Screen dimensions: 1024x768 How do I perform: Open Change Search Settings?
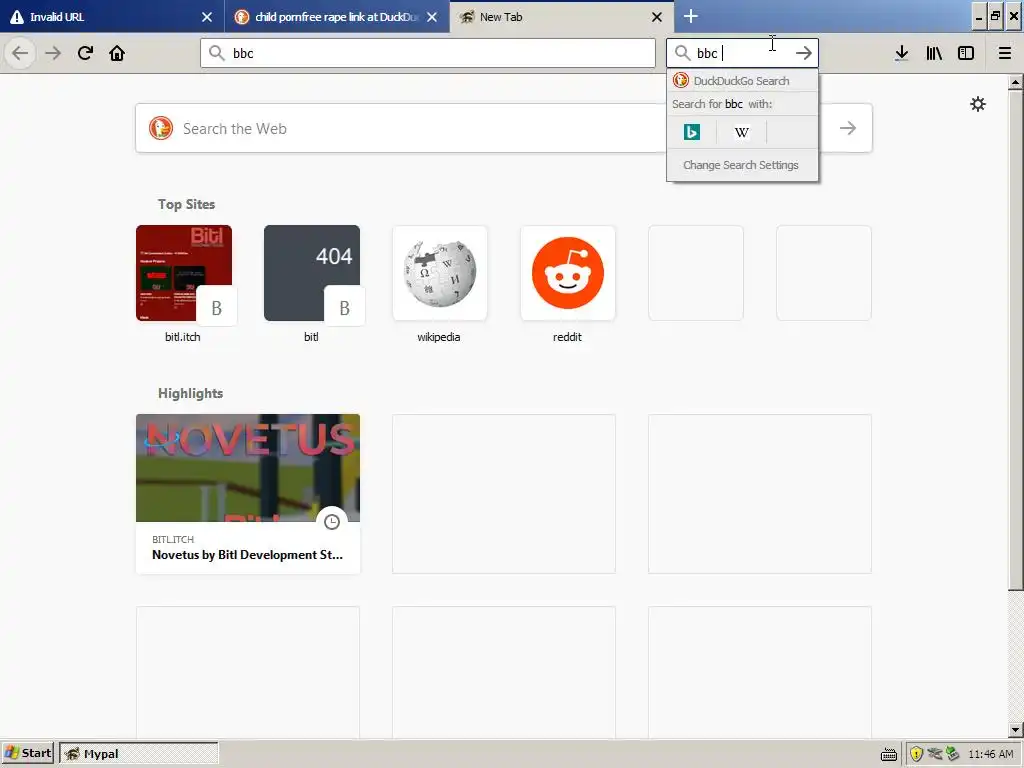click(742, 165)
